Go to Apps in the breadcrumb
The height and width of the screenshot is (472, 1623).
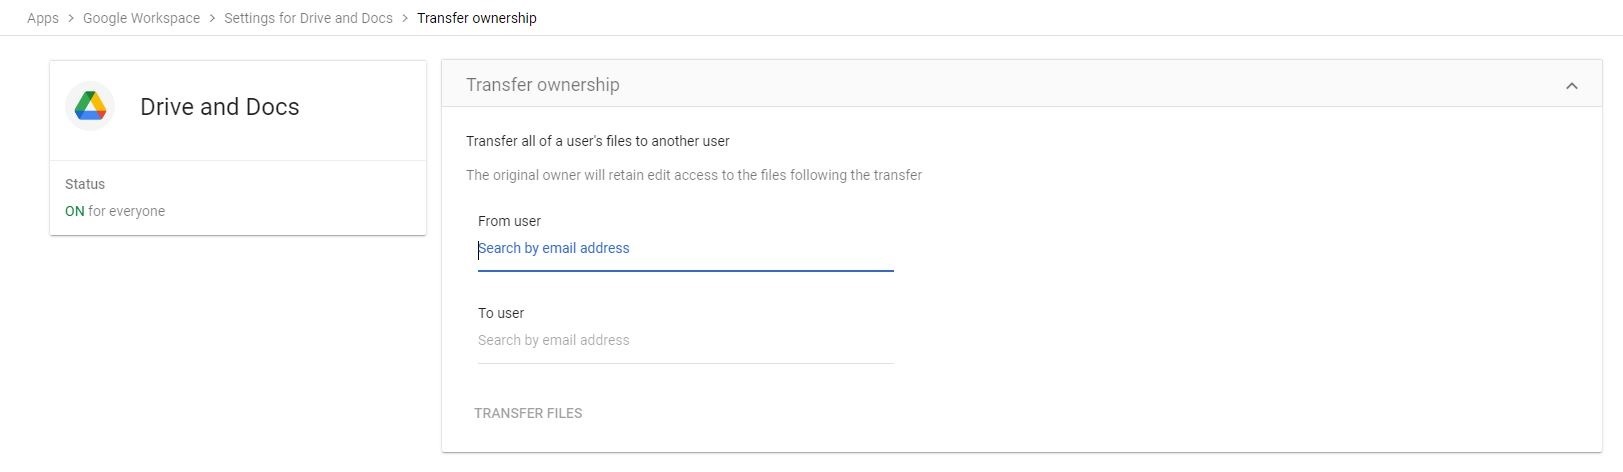click(x=43, y=18)
